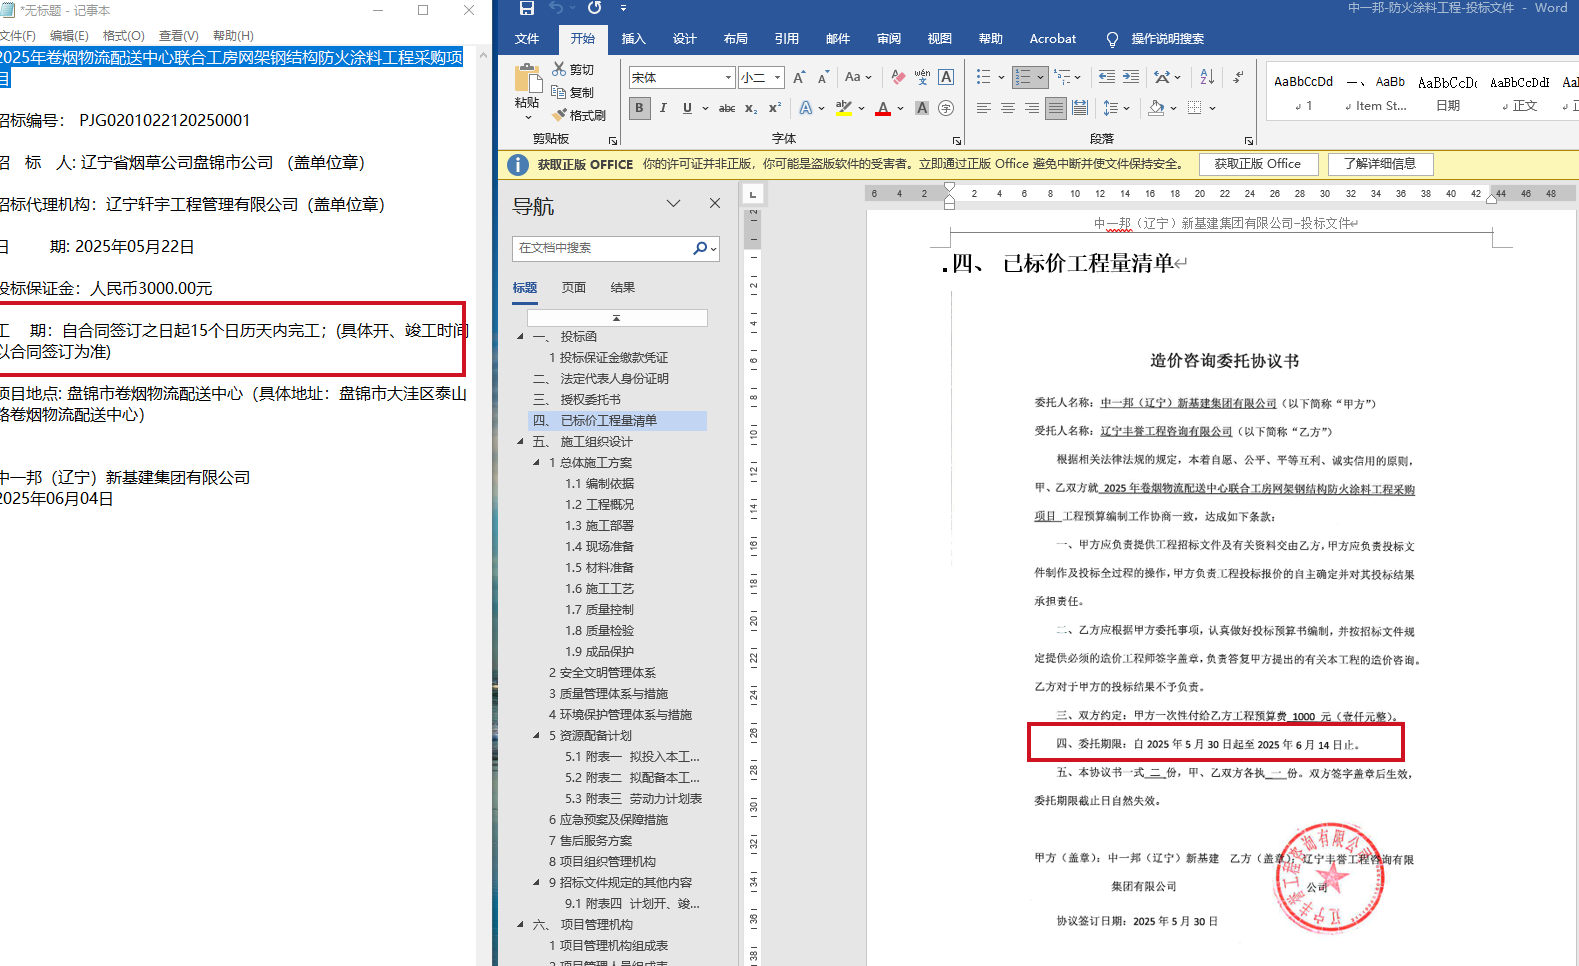1579x966 pixels.
Task: Shrink font size with the smaller-A icon
Action: coord(823,77)
